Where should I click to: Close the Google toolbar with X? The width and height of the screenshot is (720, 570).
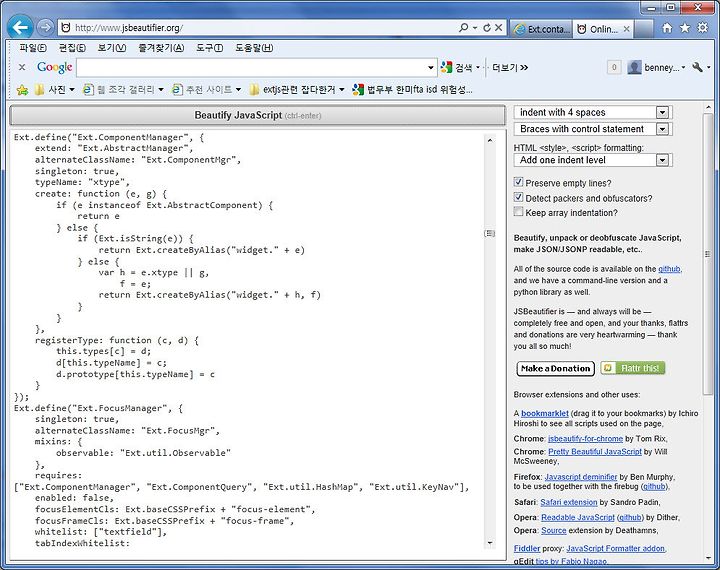point(22,68)
